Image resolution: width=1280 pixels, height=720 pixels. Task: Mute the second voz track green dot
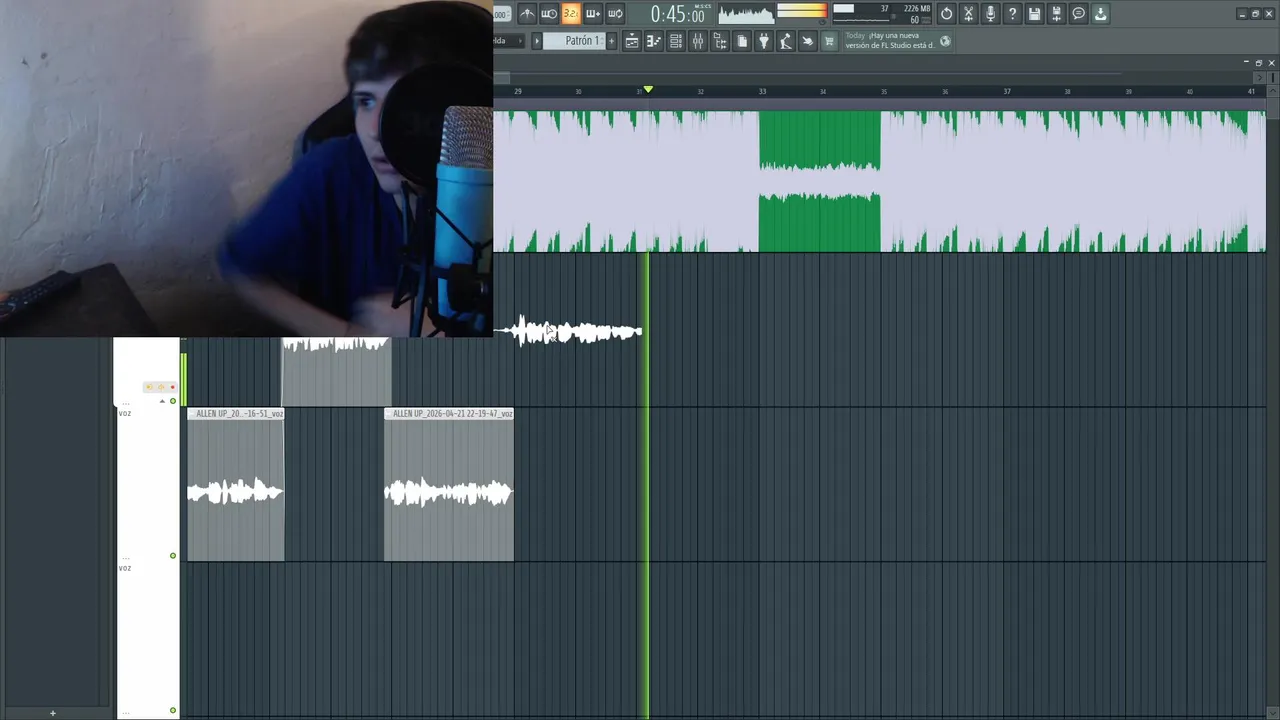point(173,711)
